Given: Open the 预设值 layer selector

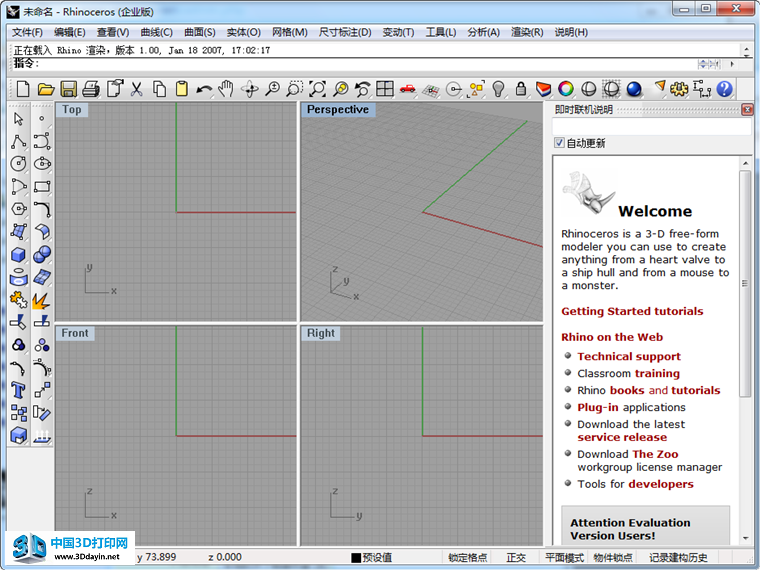Looking at the screenshot, I should coord(377,557).
